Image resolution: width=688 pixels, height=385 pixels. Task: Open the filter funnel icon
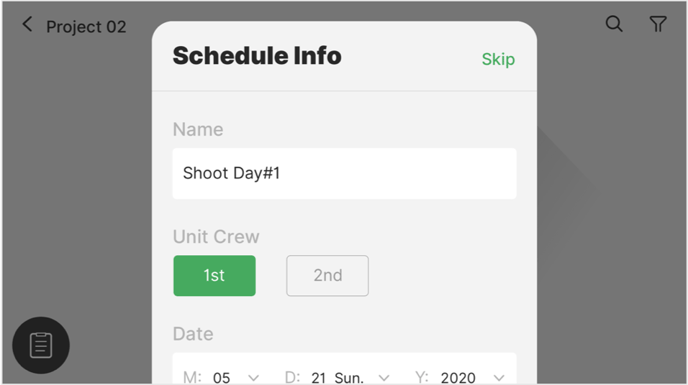658,24
